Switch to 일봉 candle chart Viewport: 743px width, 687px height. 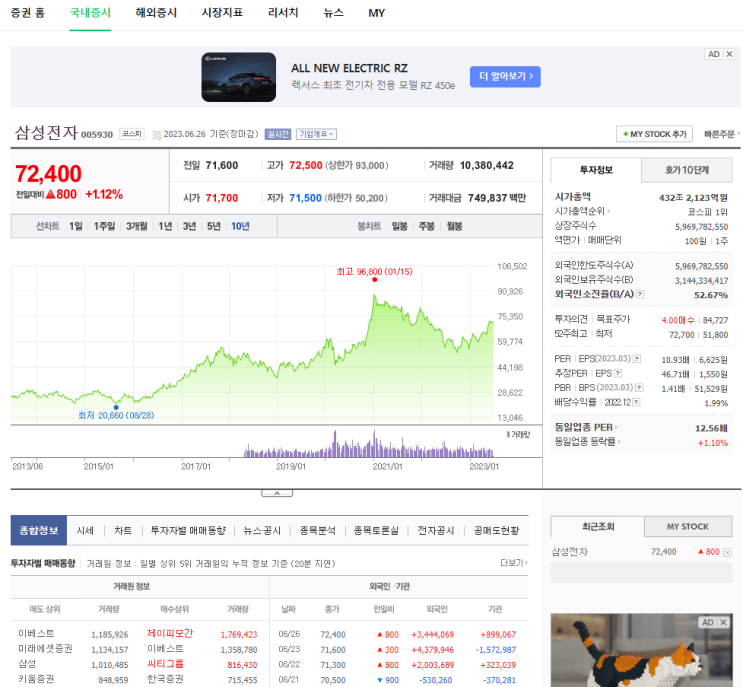tap(399, 226)
